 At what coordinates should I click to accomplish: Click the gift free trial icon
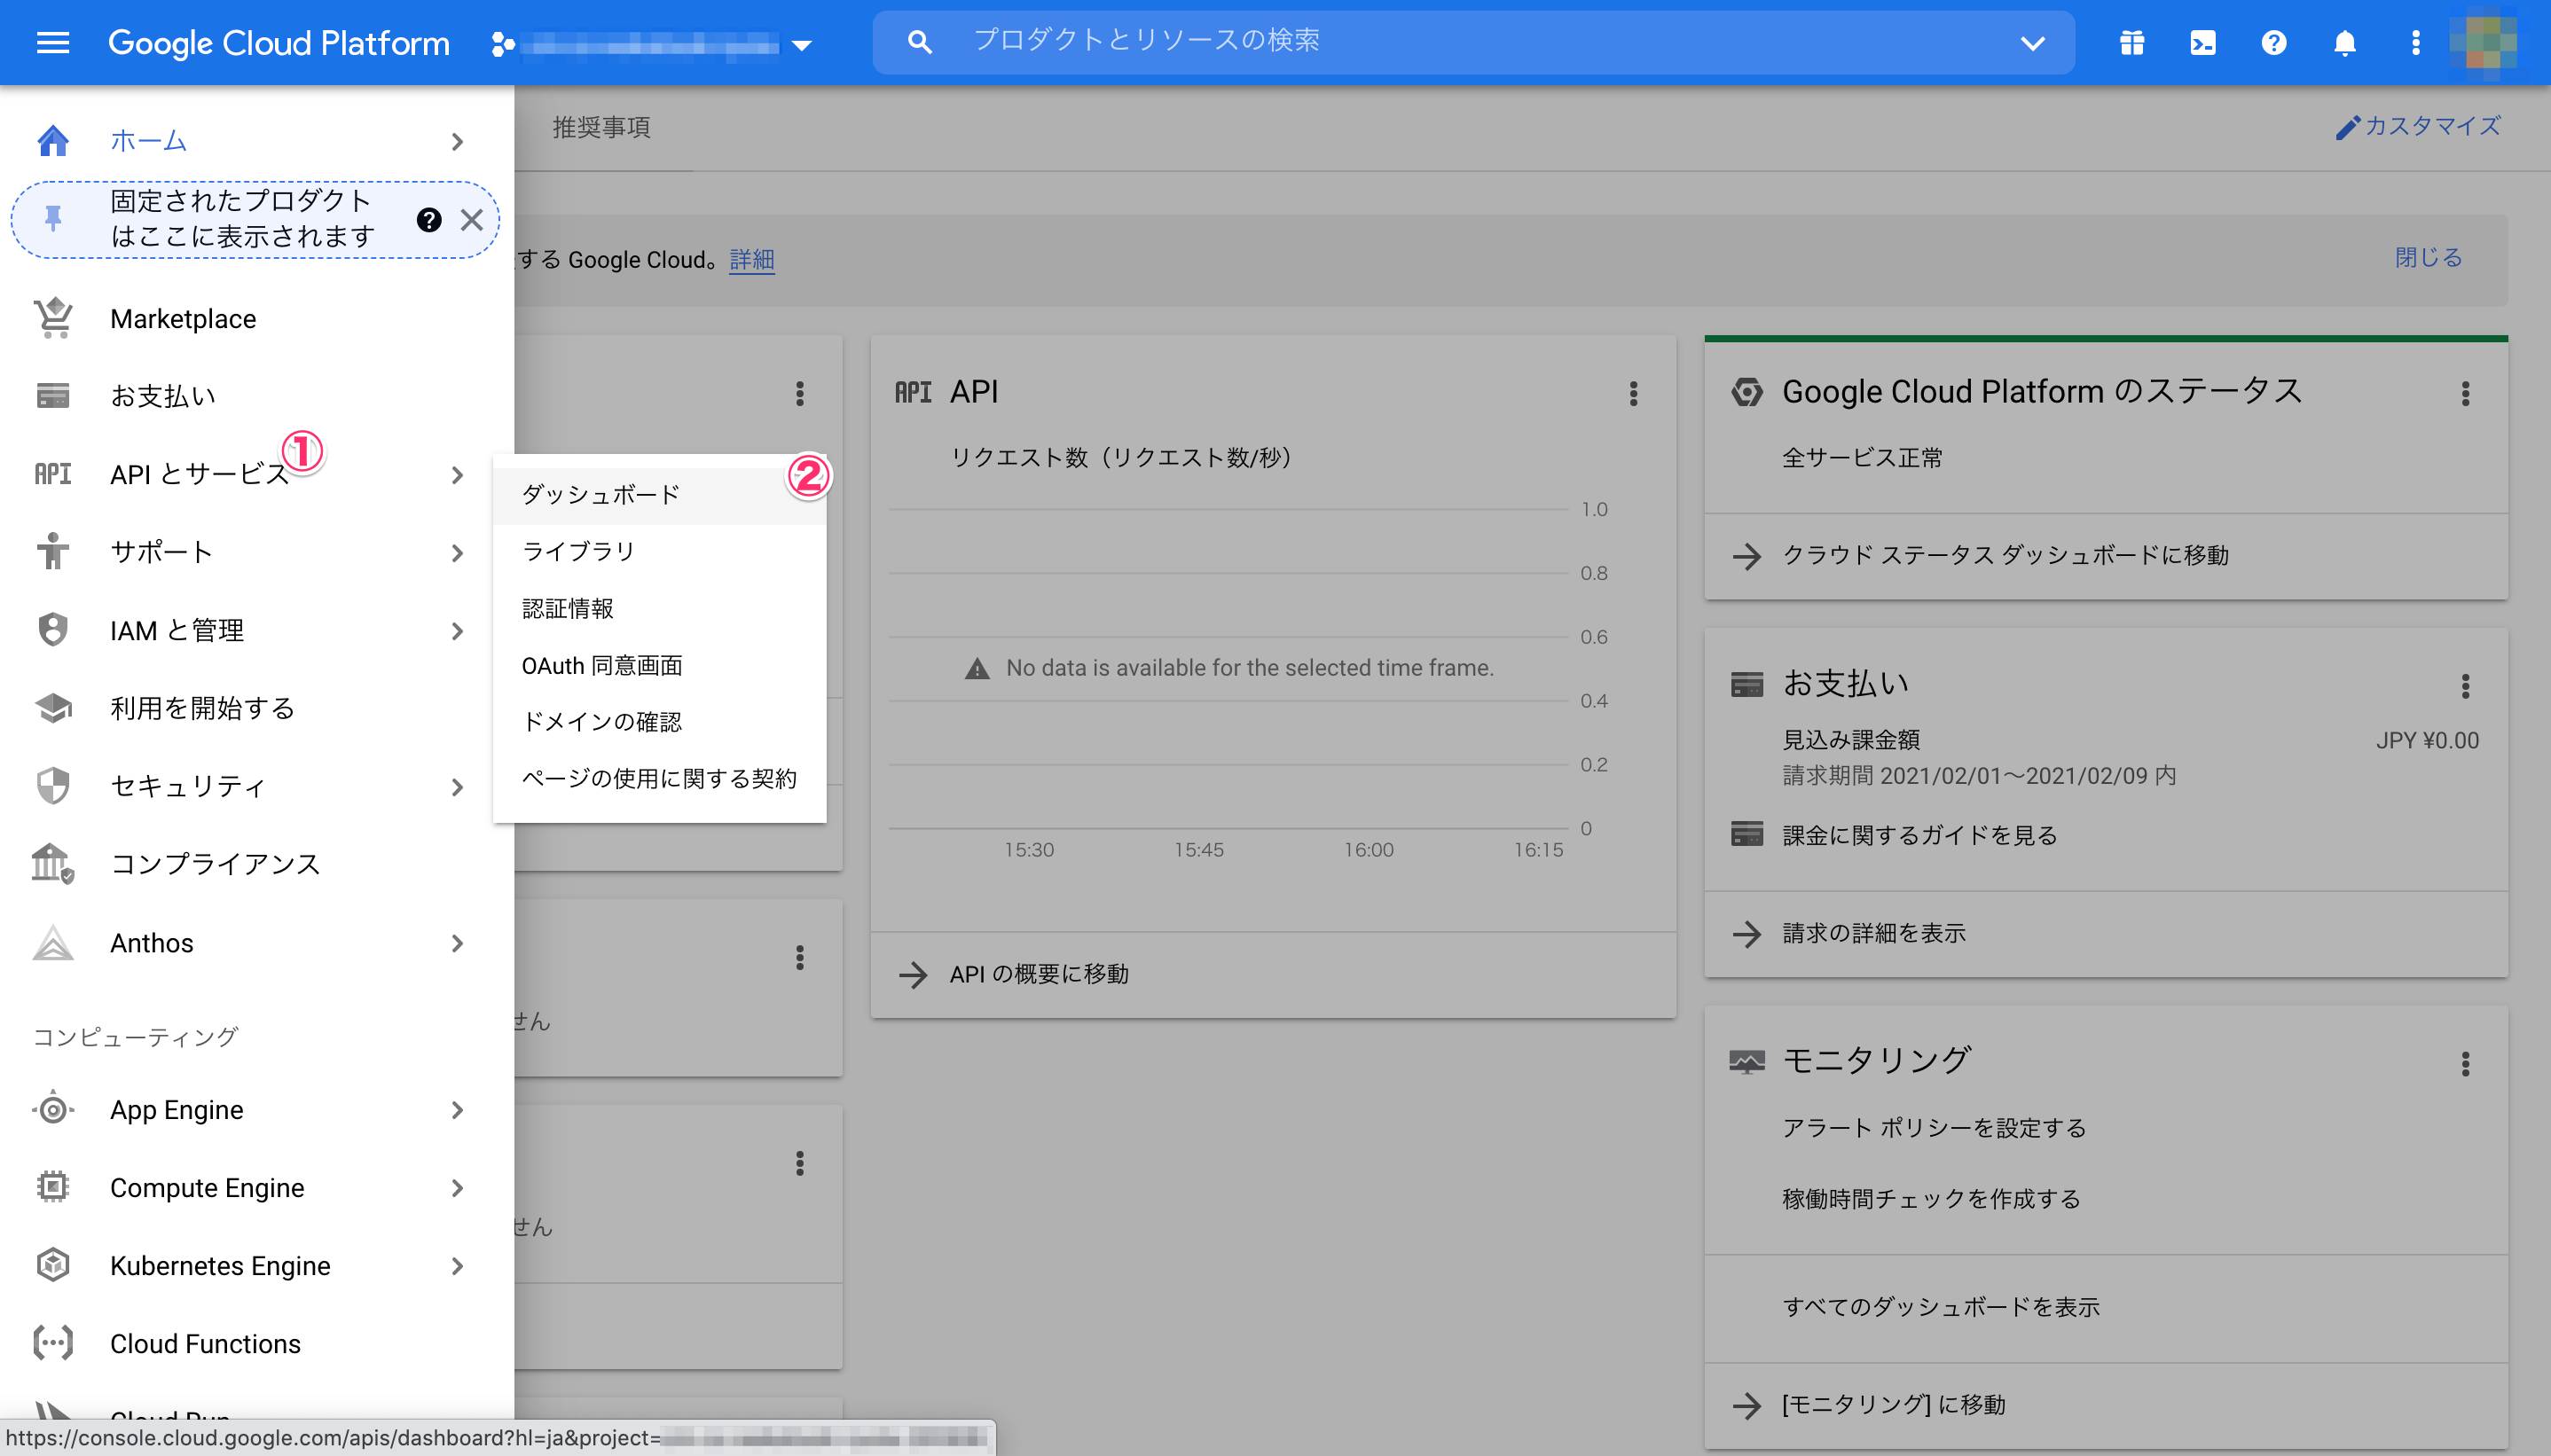[2131, 42]
